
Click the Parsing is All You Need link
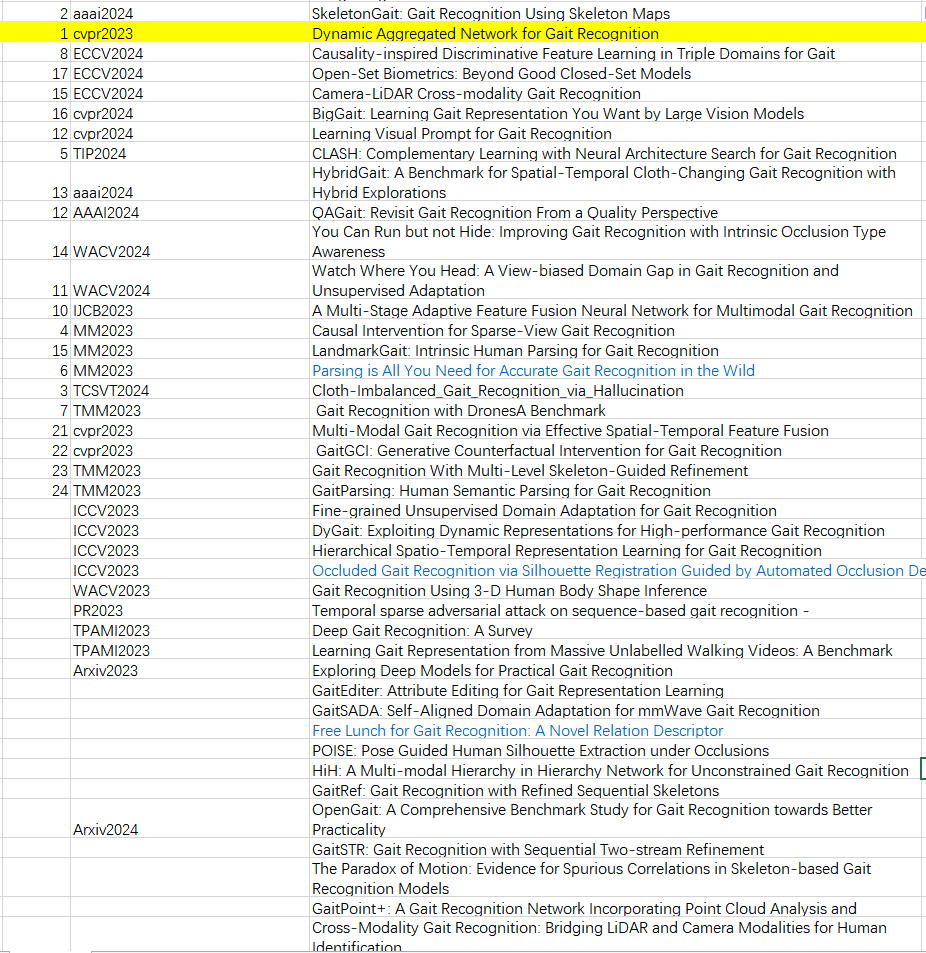(533, 370)
